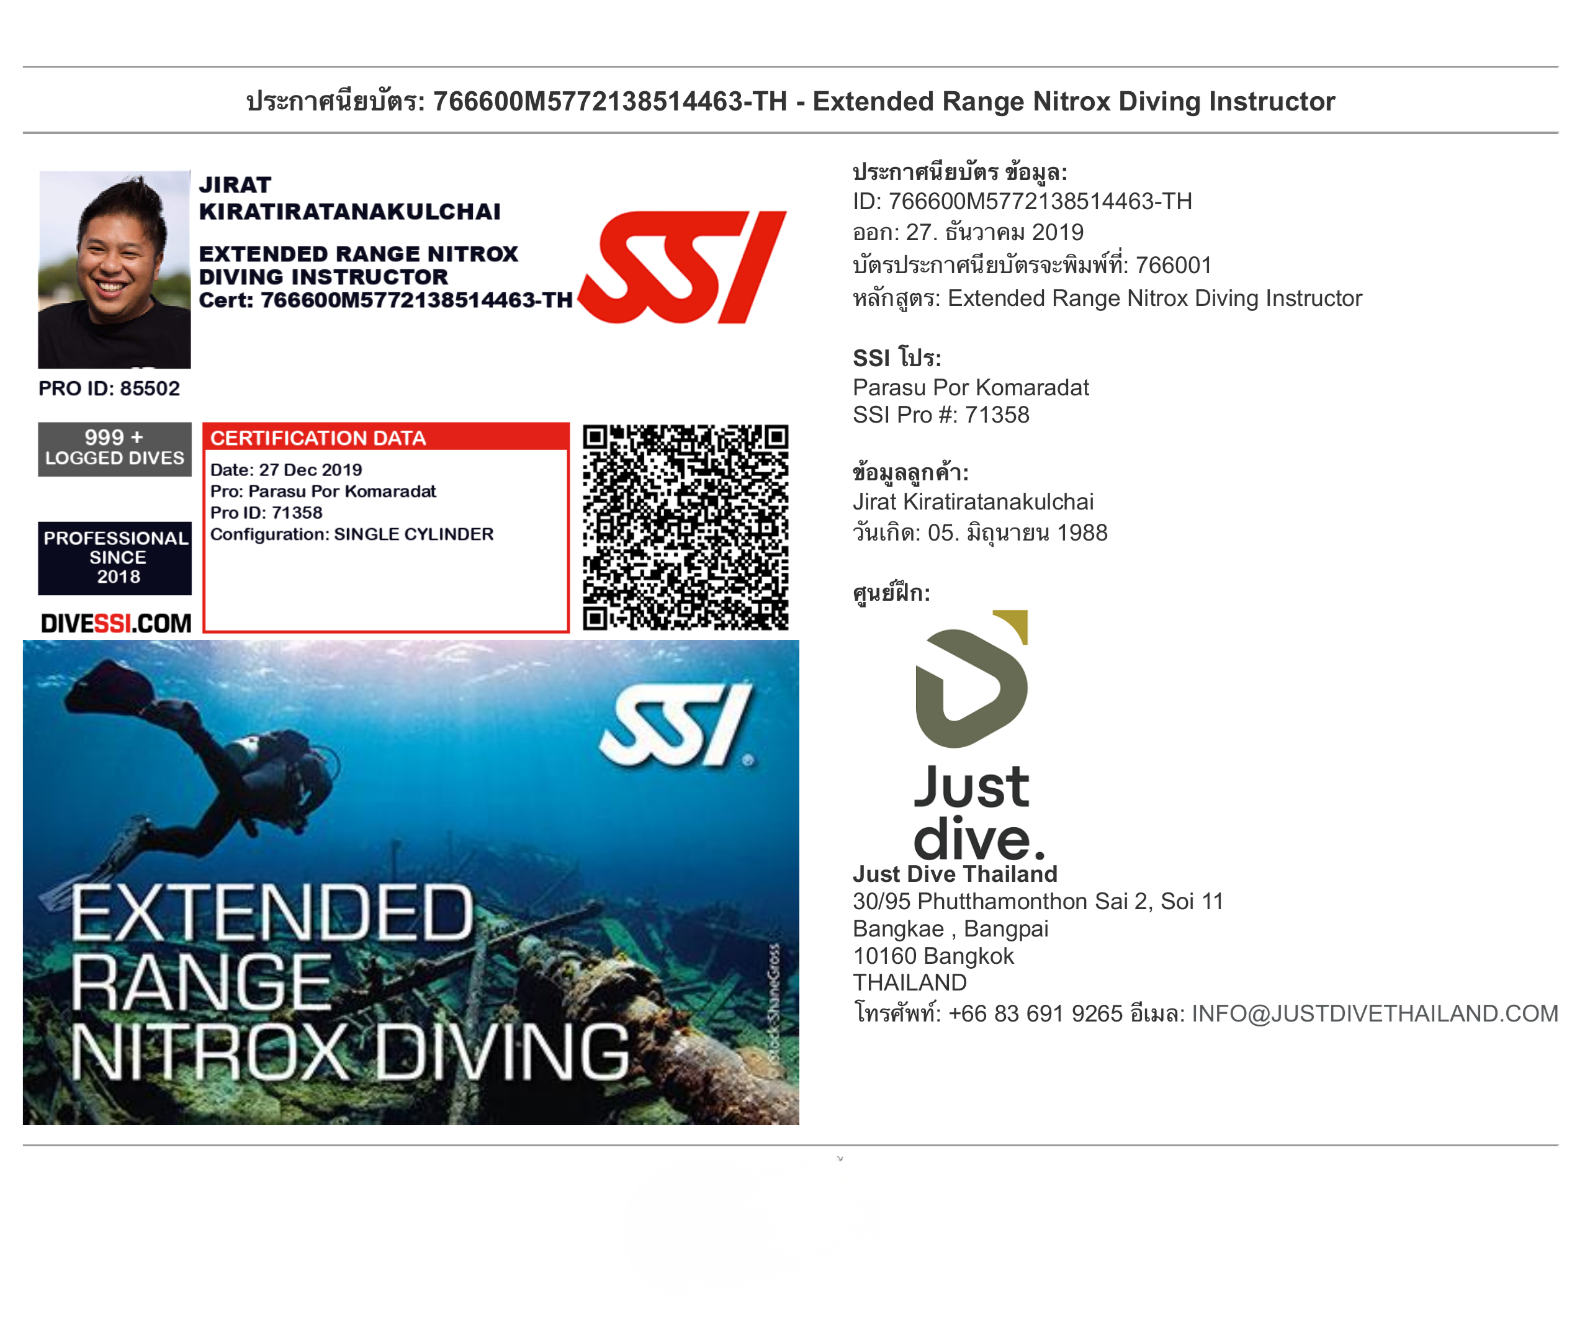Click the Just Dive Thailand bold name
The height and width of the screenshot is (1331, 1582).
click(x=954, y=874)
